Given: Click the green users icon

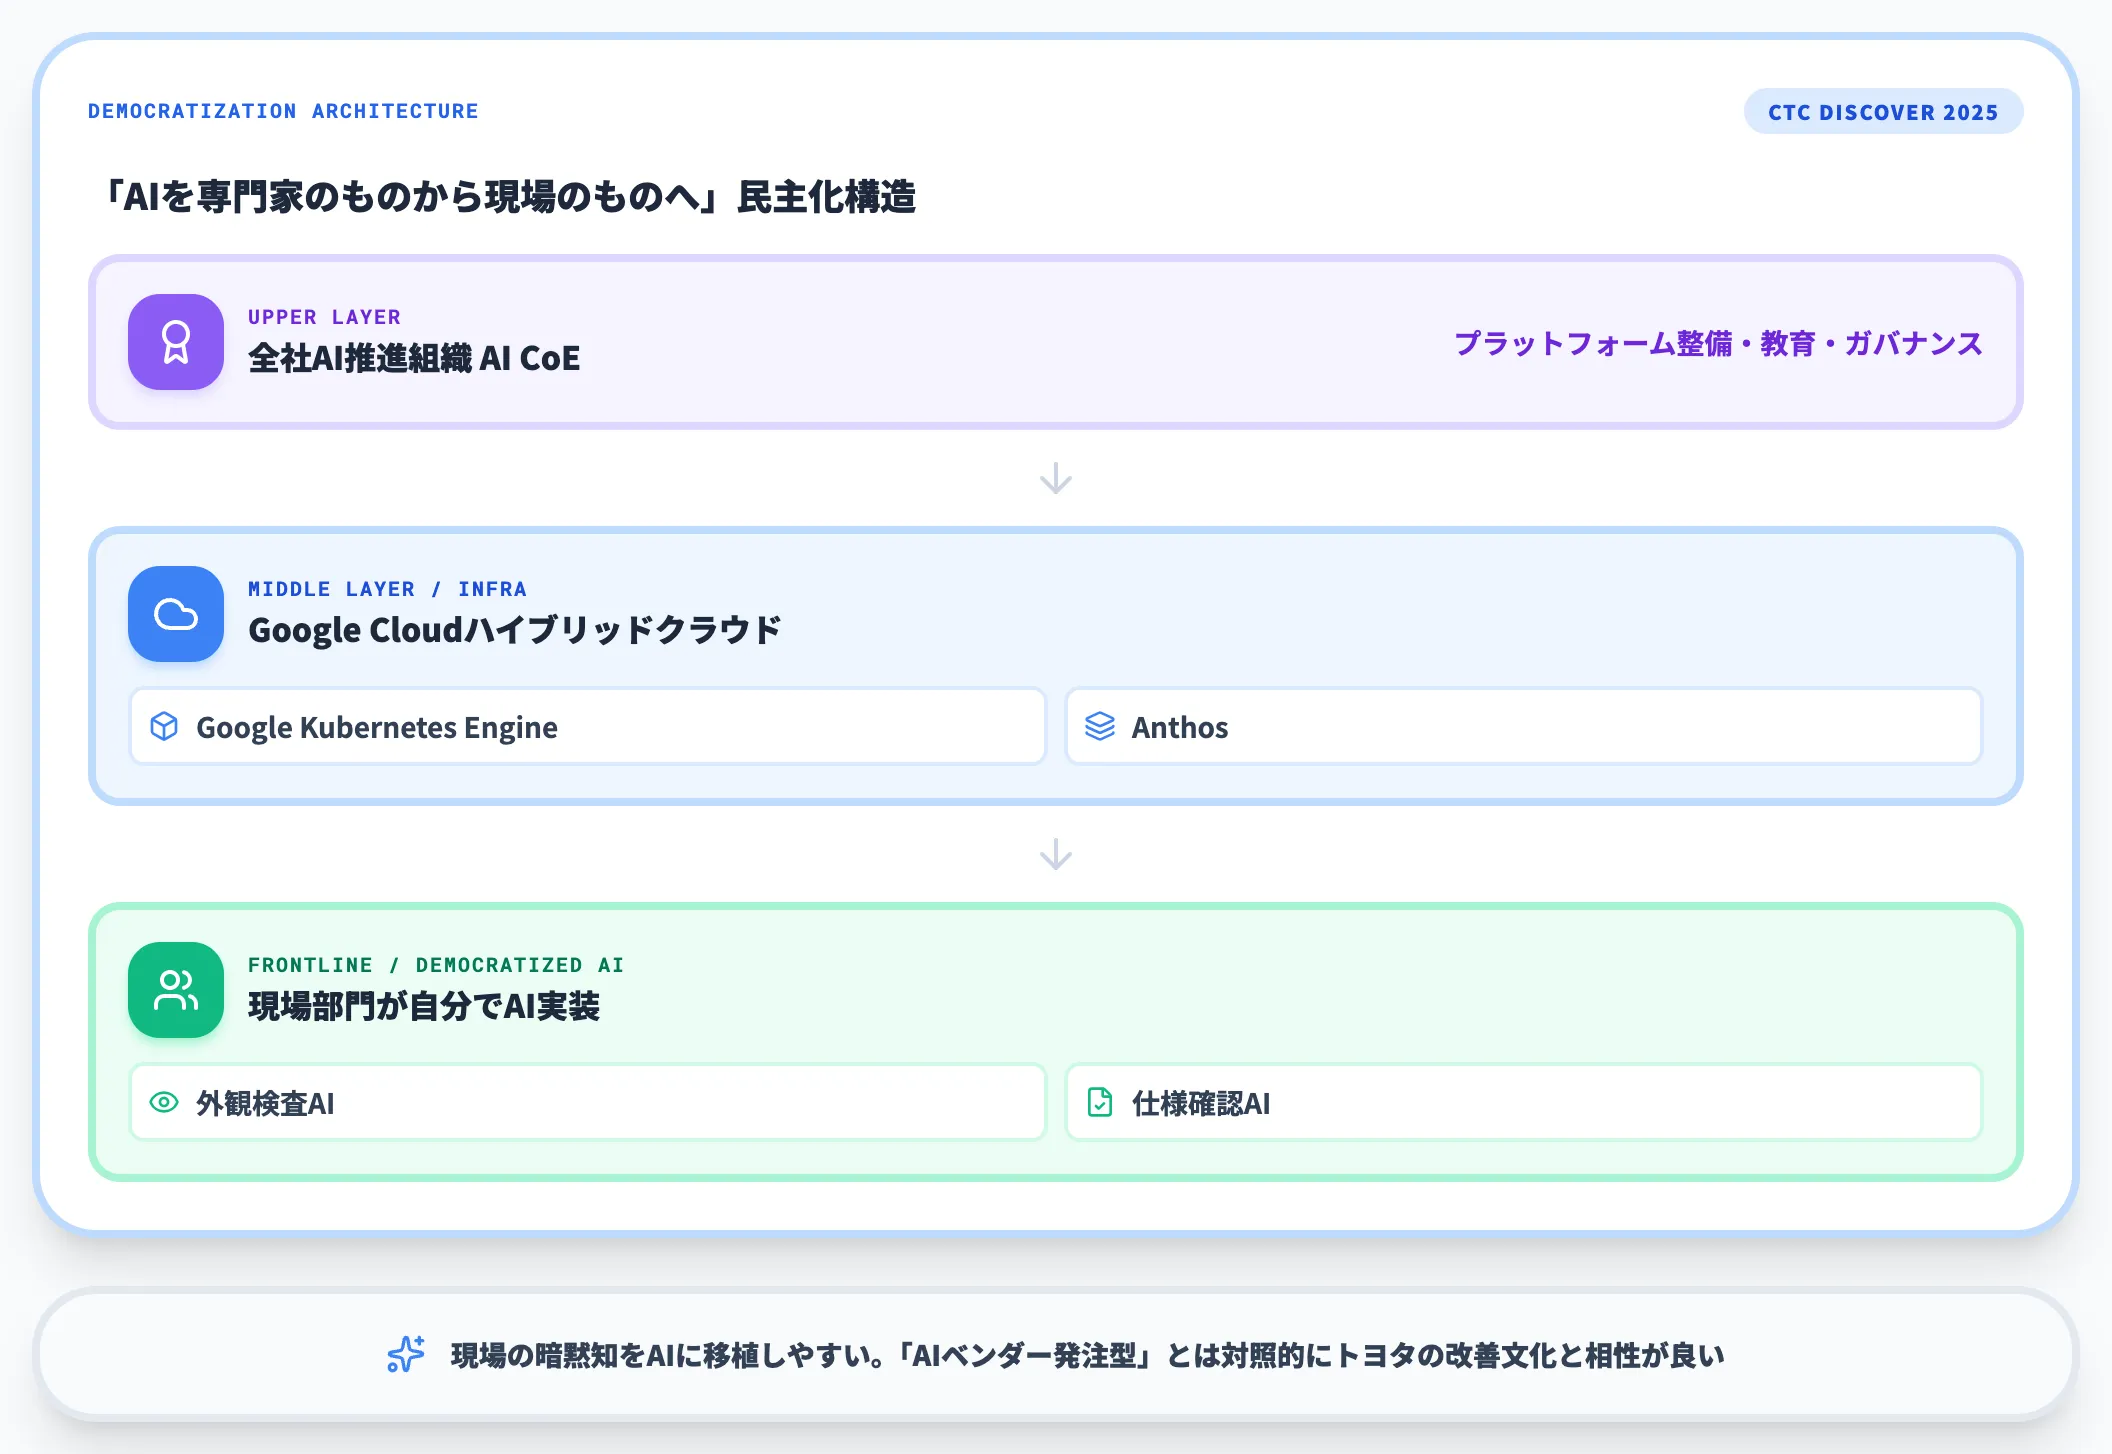Looking at the screenshot, I should coord(176,990).
